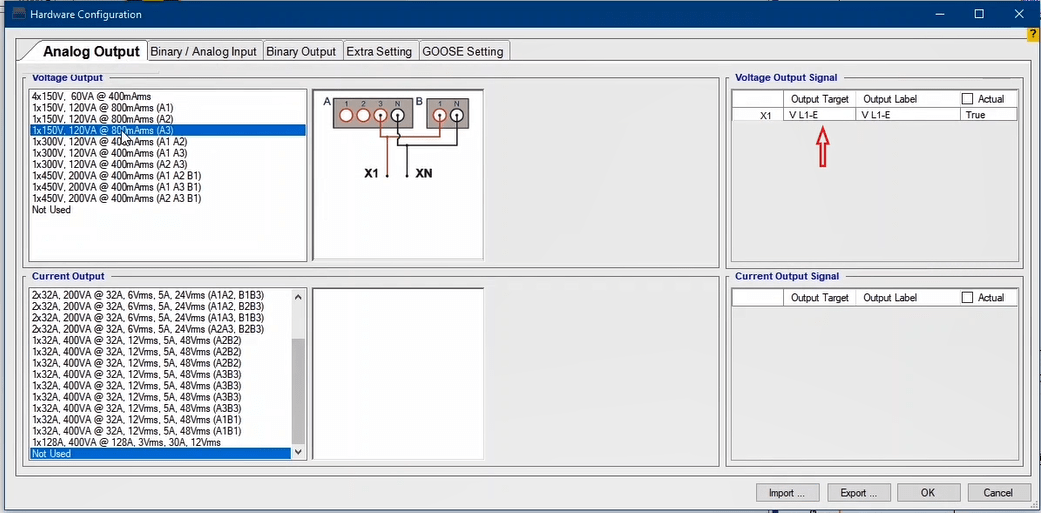The image size is (1041, 513).
Task: Click terminal 1 of group B in diagram
Action: [440, 115]
